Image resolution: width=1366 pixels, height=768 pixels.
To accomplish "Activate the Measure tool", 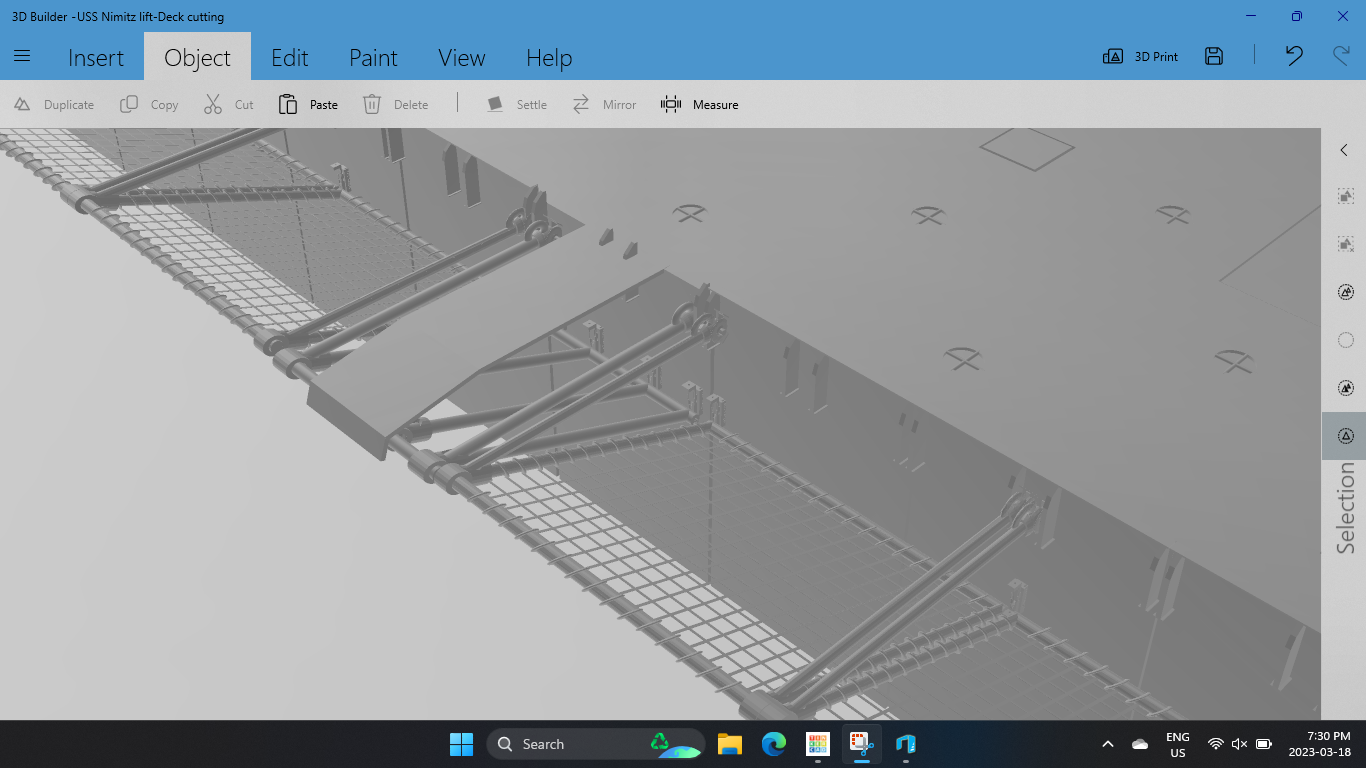I will [x=699, y=104].
